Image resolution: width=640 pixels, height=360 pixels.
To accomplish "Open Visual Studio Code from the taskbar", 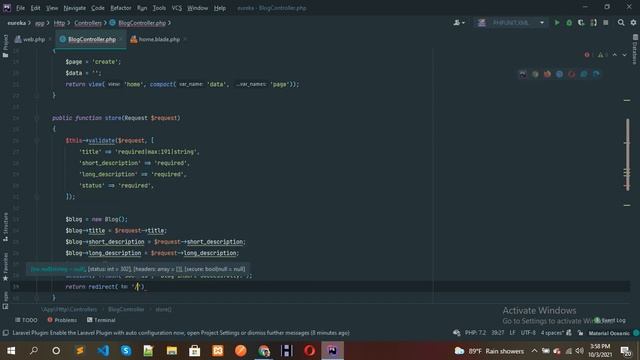I will click(x=103, y=351).
